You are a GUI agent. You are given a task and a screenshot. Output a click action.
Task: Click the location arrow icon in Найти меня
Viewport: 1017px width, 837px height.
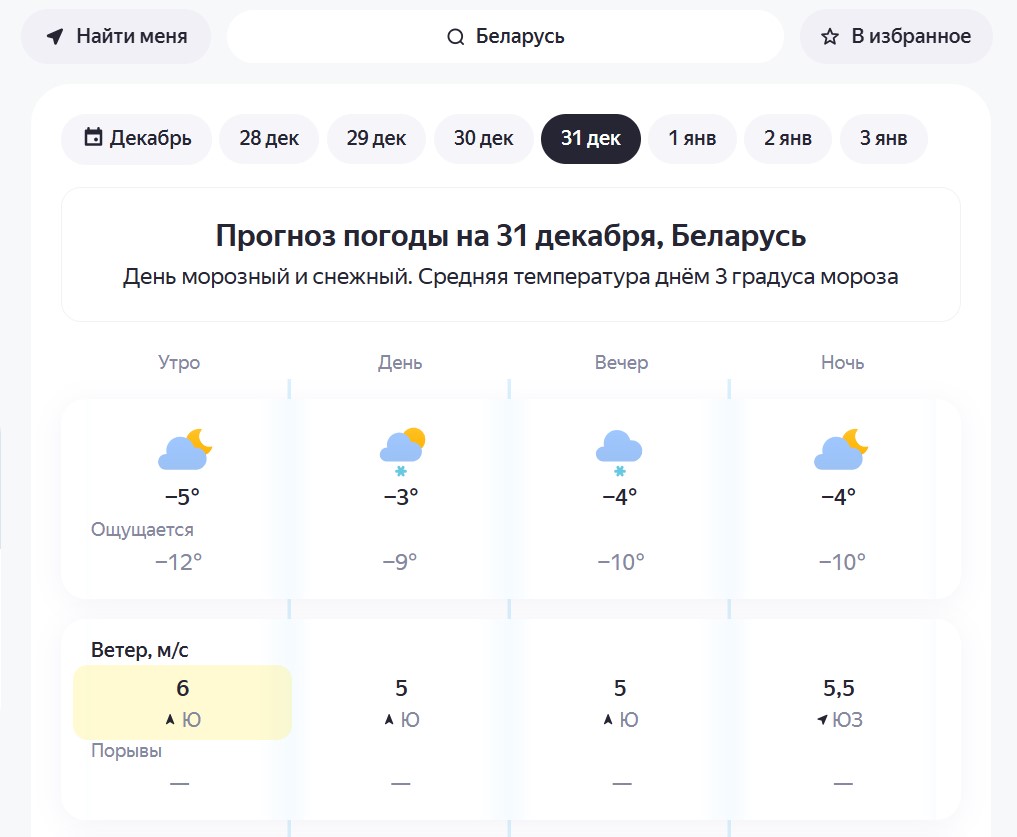[x=55, y=36]
